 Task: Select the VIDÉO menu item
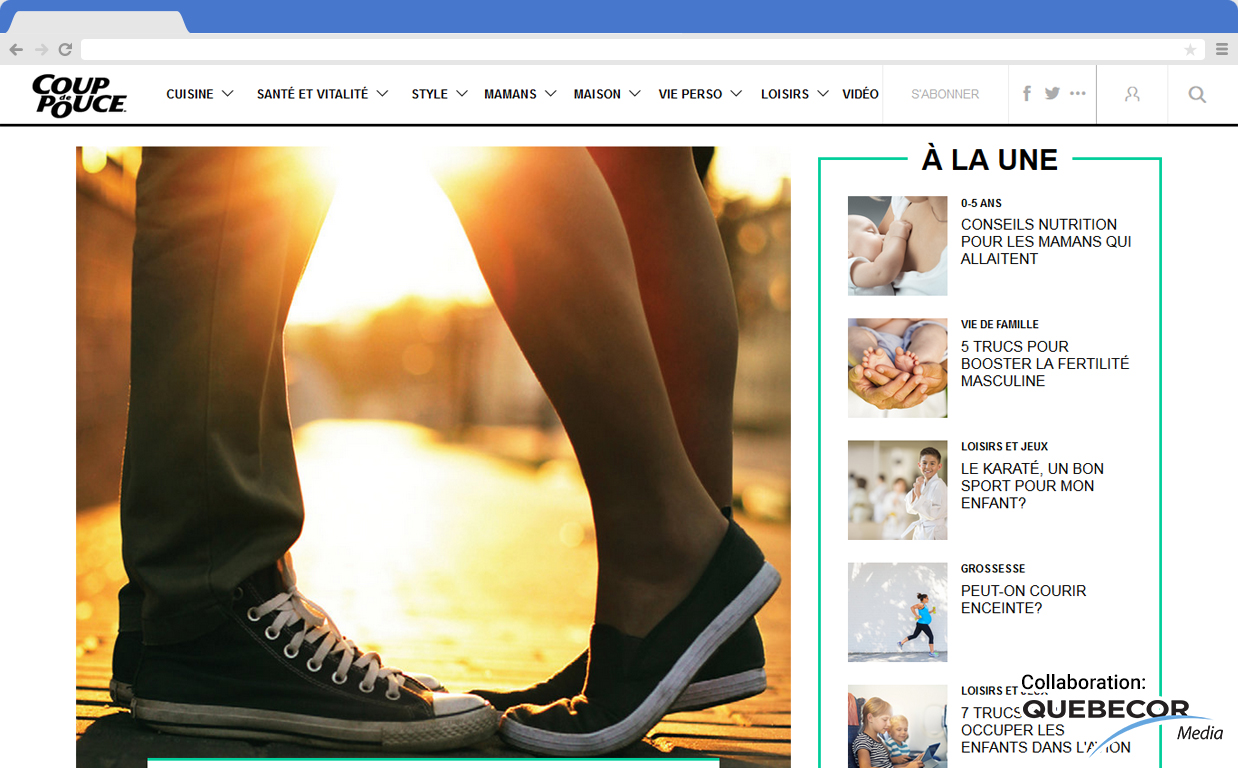pyautogui.click(x=861, y=93)
